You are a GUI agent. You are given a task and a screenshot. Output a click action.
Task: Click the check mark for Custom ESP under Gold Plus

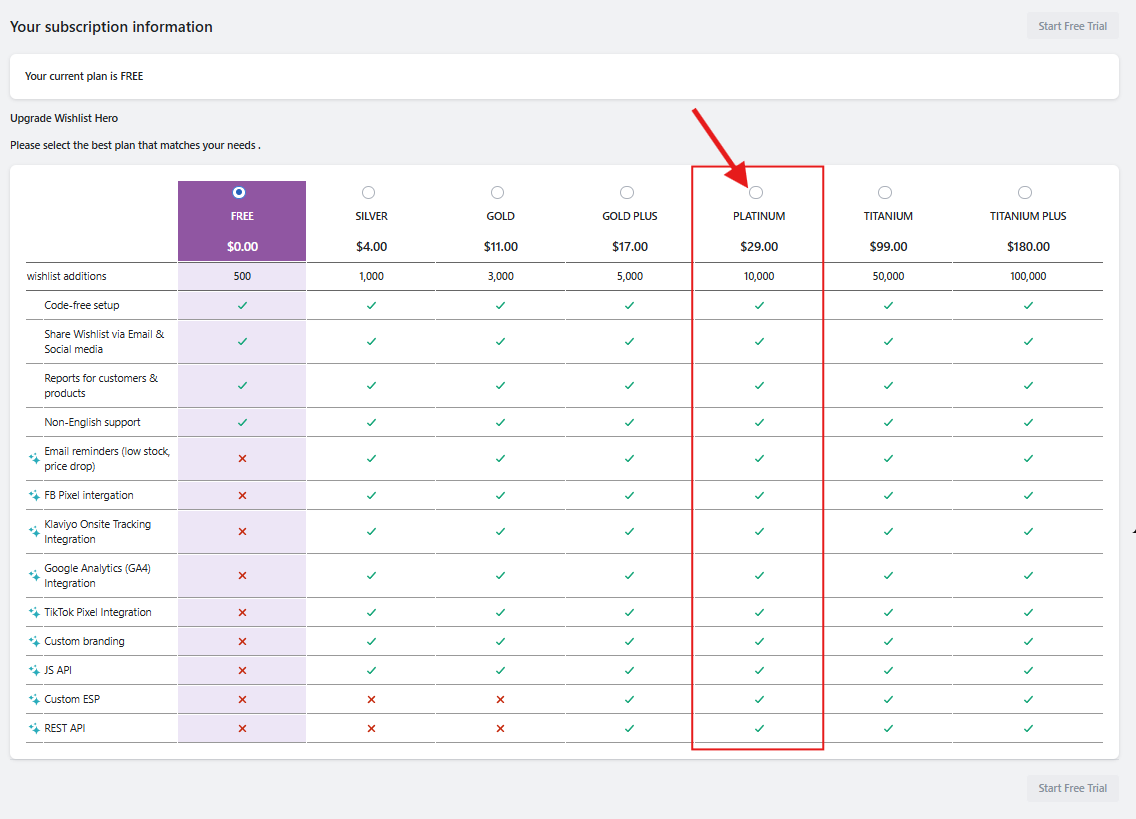[630, 699]
